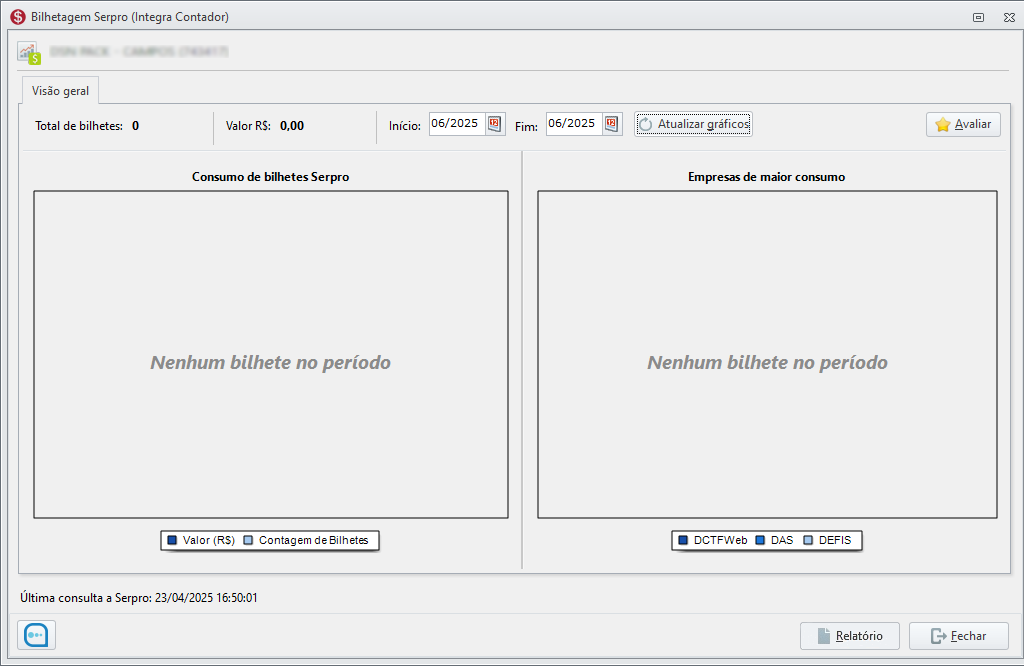Click the empty message in Consumo de bilhetes chart
Screen dimensions: 1024x666
(270, 362)
